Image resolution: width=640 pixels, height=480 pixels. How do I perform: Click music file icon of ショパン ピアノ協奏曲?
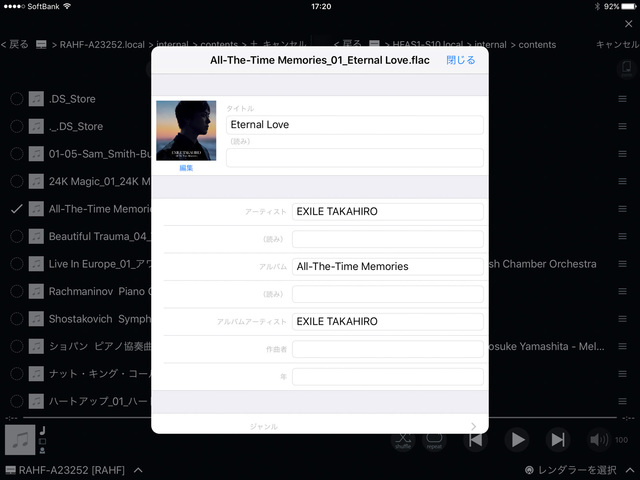click(36, 347)
